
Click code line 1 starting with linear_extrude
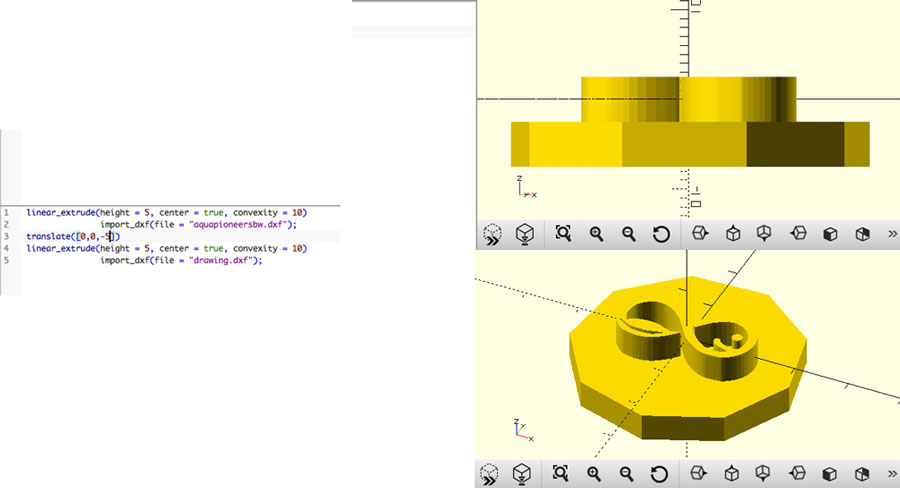(x=166, y=212)
